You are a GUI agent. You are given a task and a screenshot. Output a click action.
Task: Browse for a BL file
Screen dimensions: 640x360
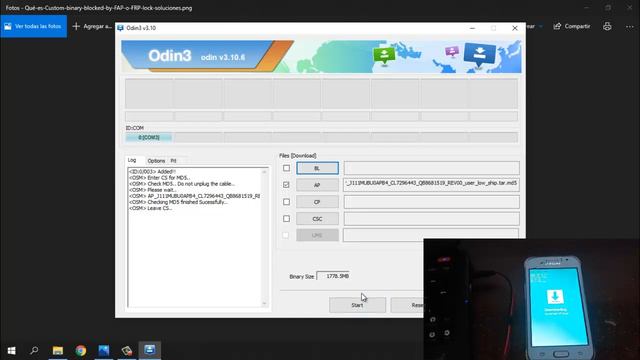(318, 168)
